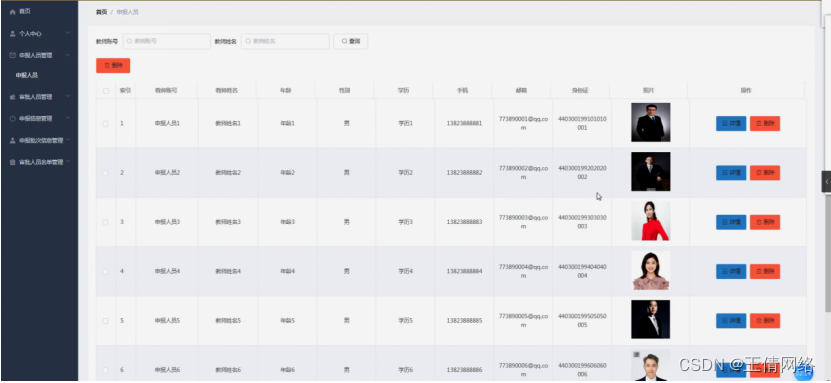Tick the checkbox for row 申报人员5
This screenshot has width=831, height=383.
[105, 320]
